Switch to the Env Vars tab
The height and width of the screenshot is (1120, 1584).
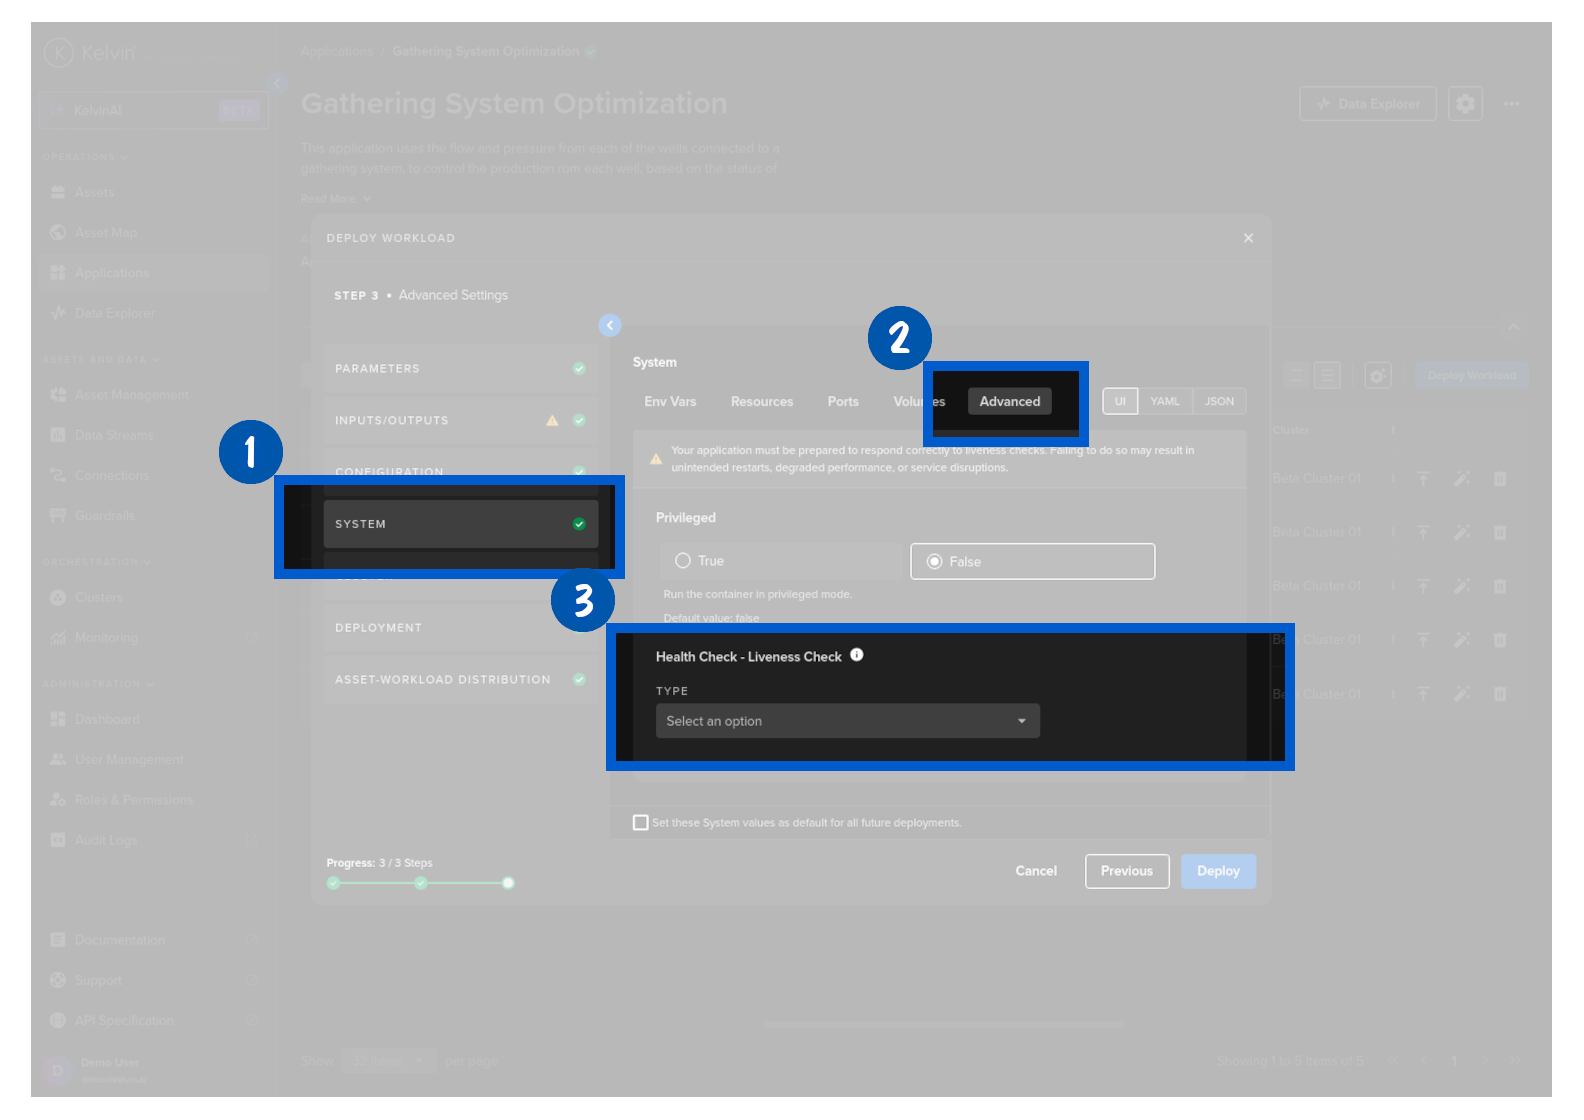coord(670,402)
